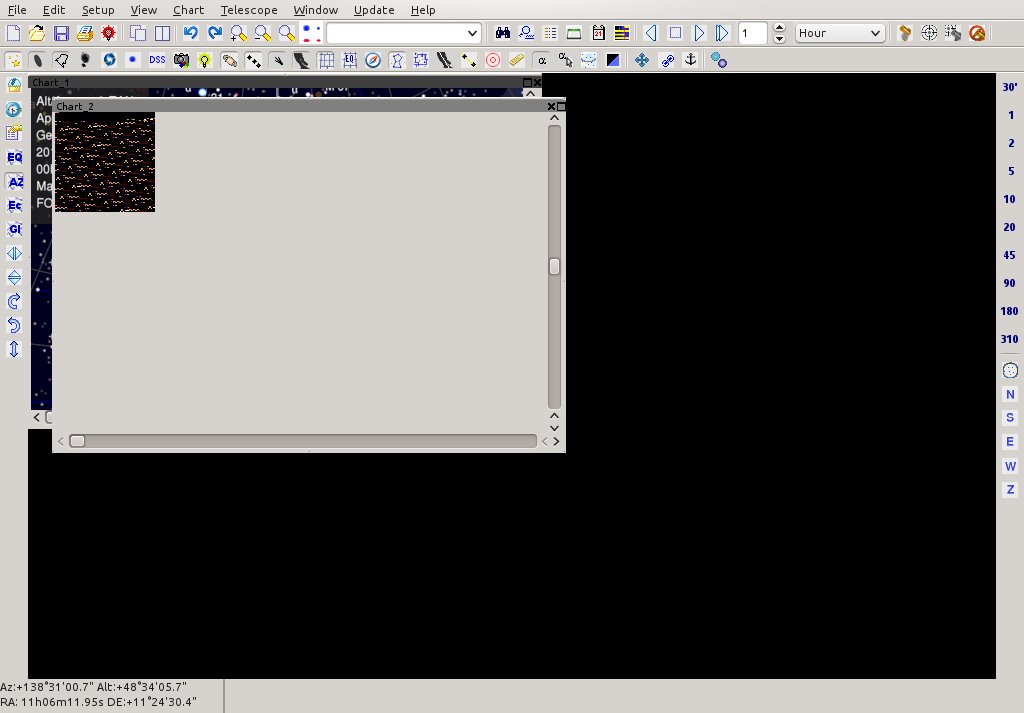The image size is (1024, 713).
Task: Flip chart vertically
Action: [14, 277]
